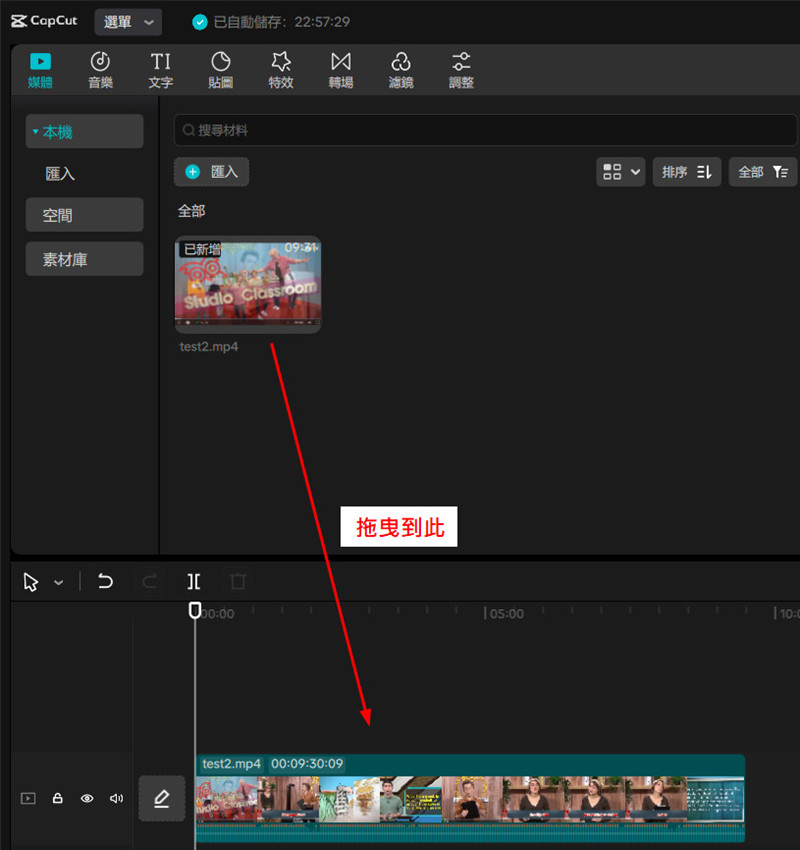
Task: Click the 搜尋材料 search field
Action: tap(485, 130)
